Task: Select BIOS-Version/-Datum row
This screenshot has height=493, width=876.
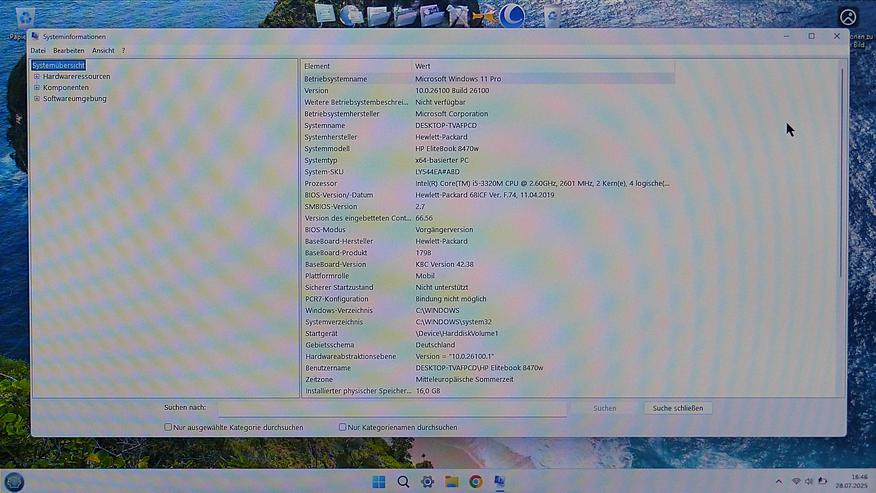Action: coord(488,195)
